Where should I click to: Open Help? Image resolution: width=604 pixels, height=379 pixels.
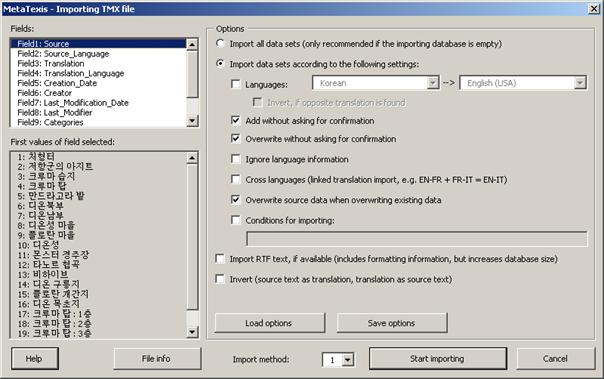coord(35,359)
